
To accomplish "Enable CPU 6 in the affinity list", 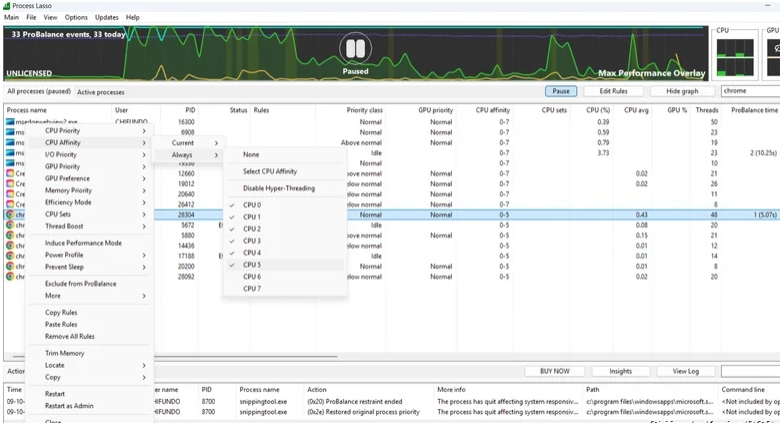I will coord(285,277).
